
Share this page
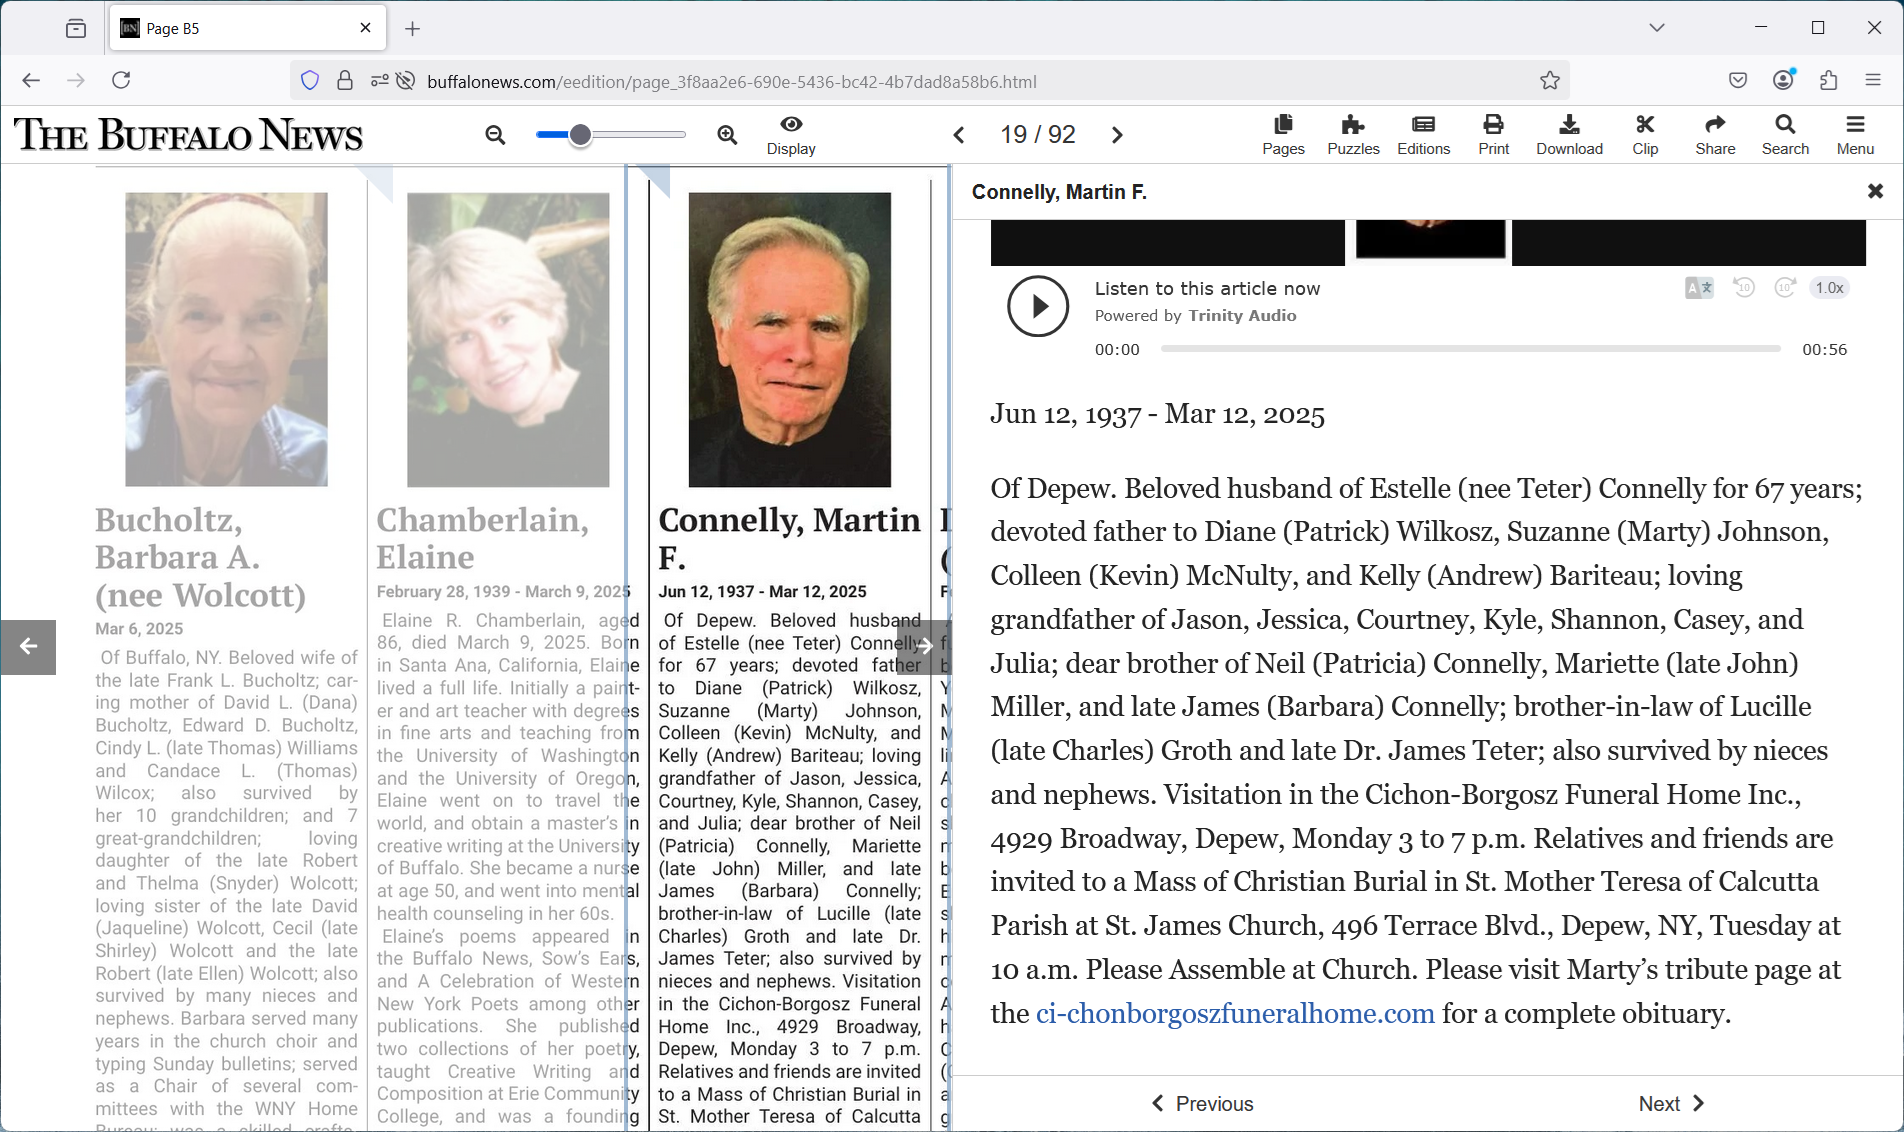1715,135
